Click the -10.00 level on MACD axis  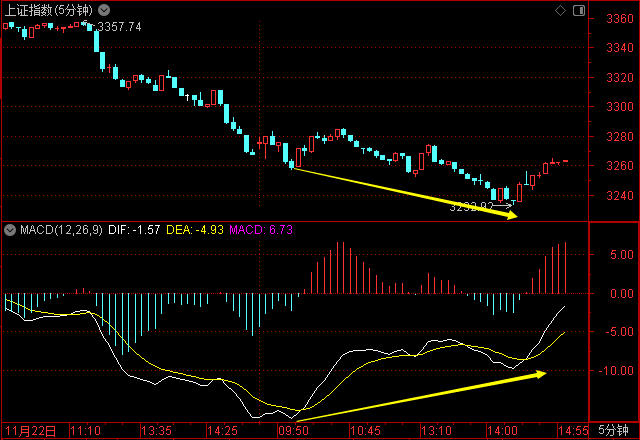coord(612,370)
